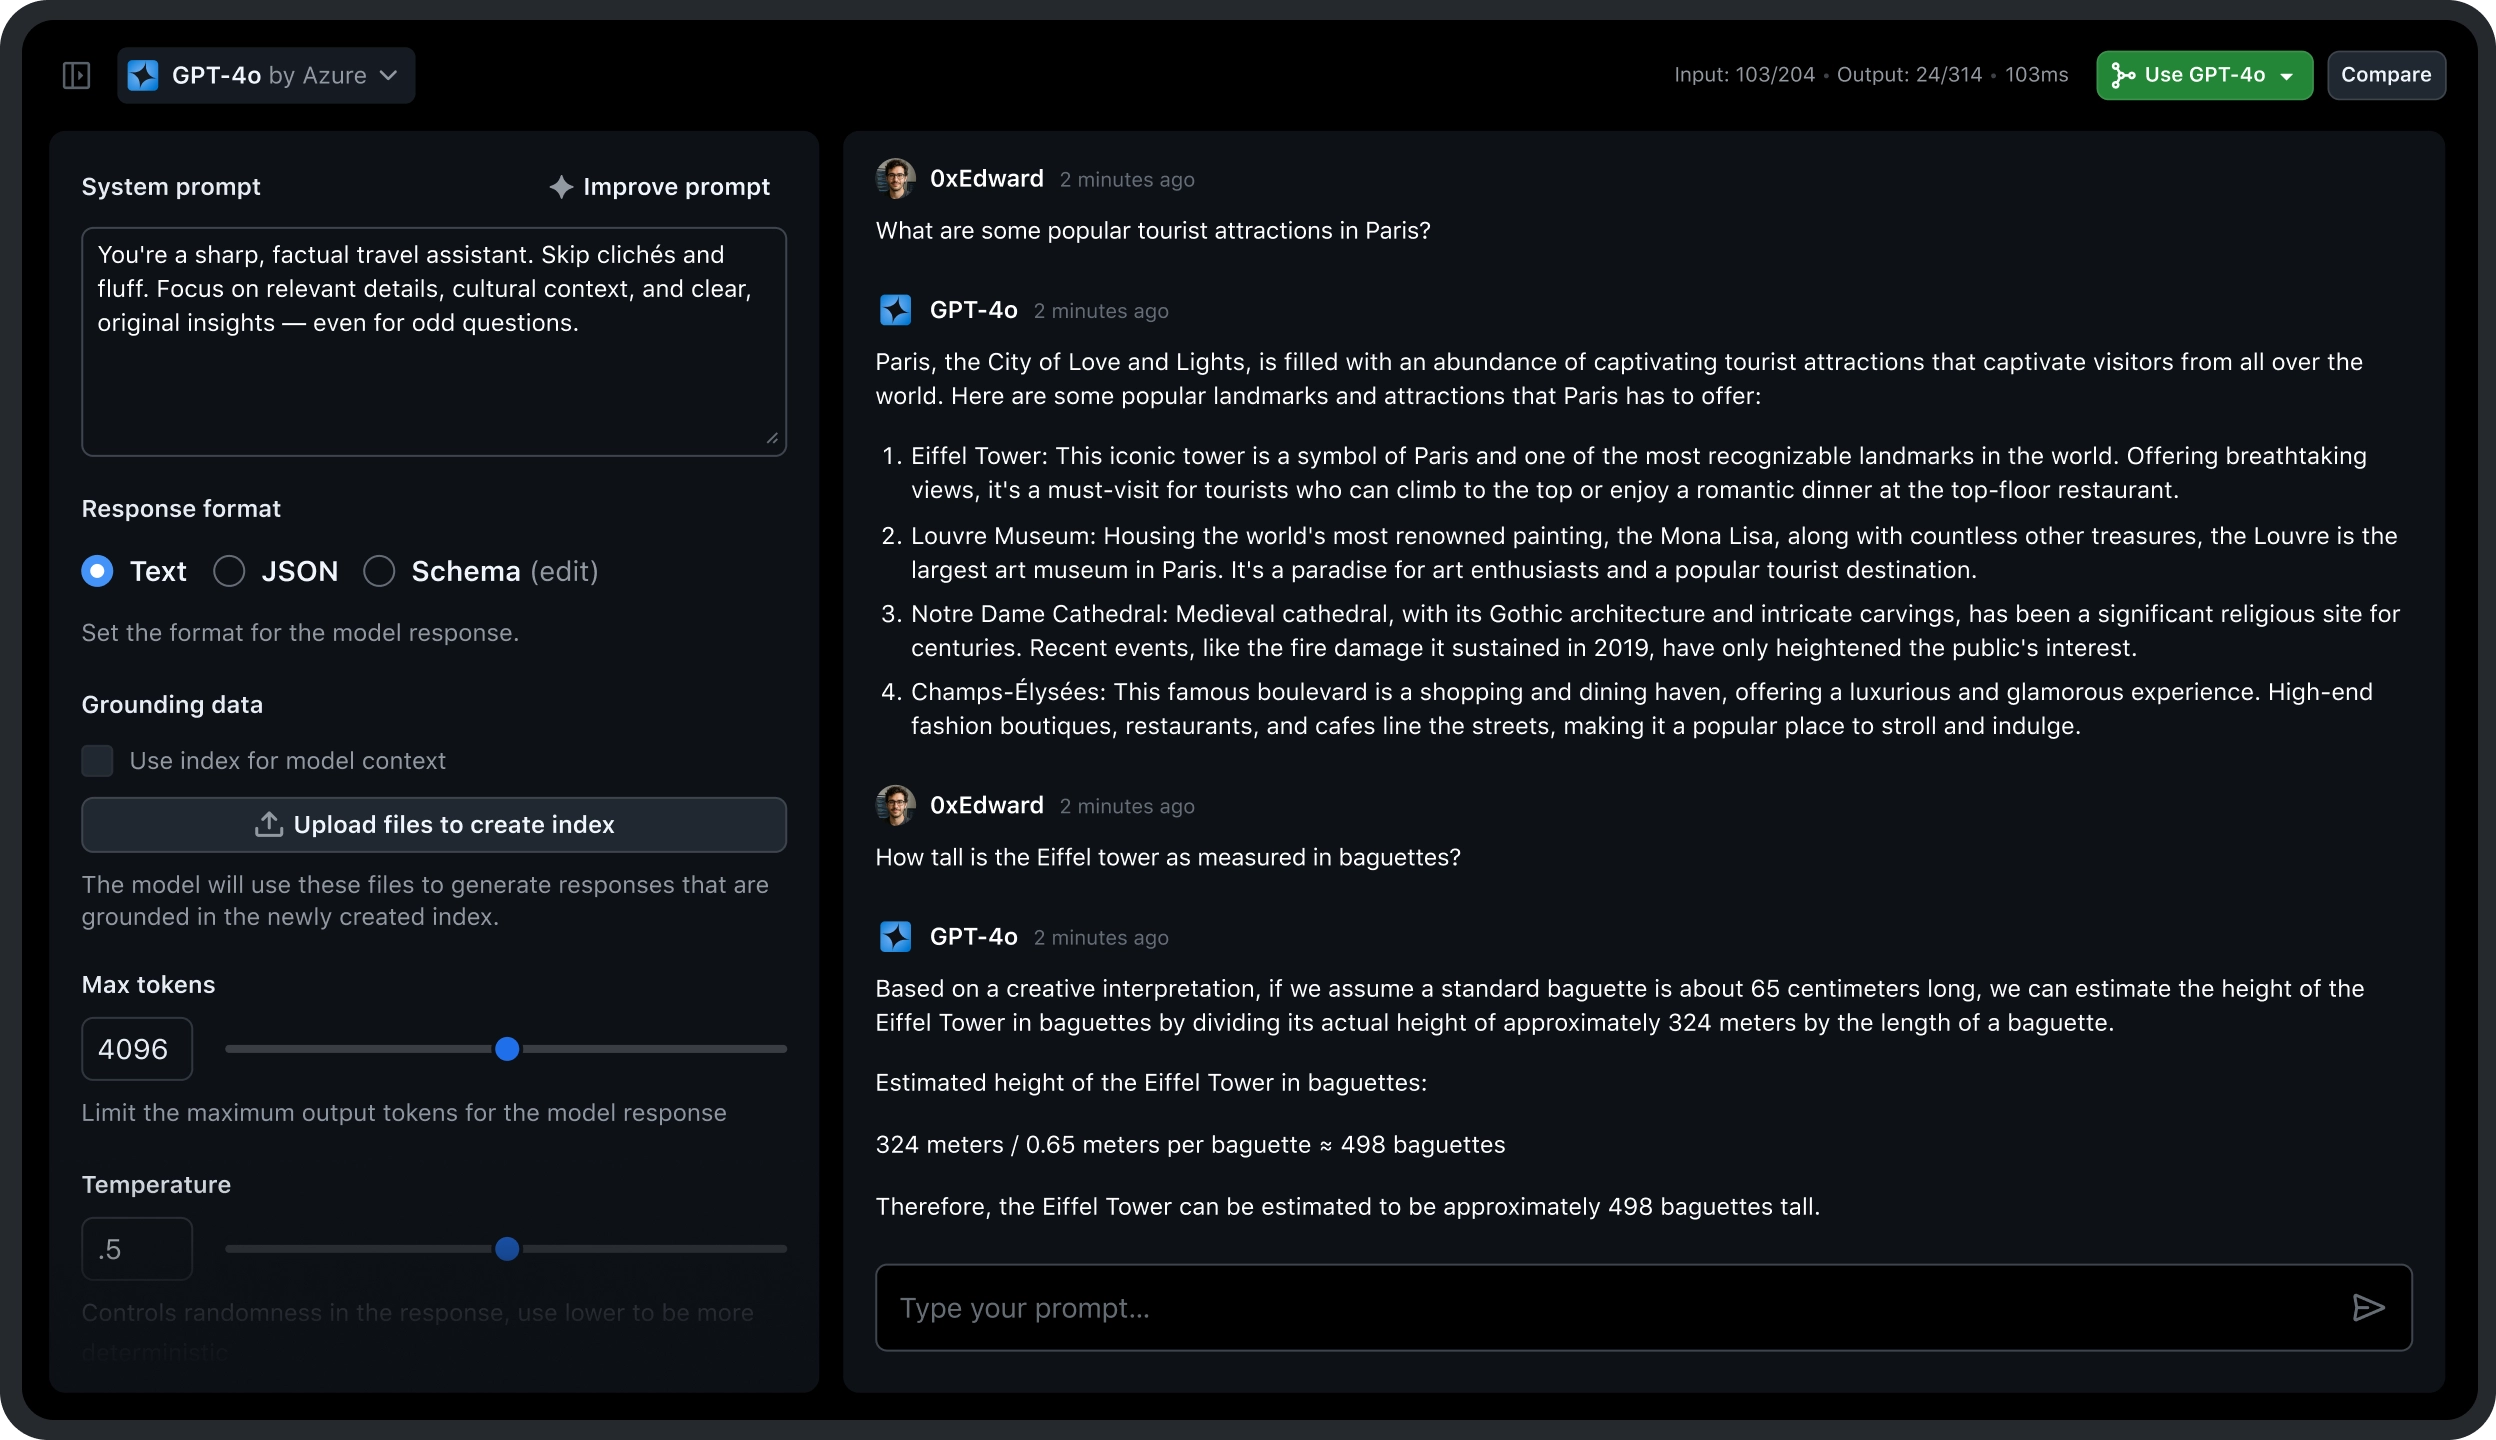
Task: Expand the Use GPT-4o dropdown arrow
Action: (2286, 74)
